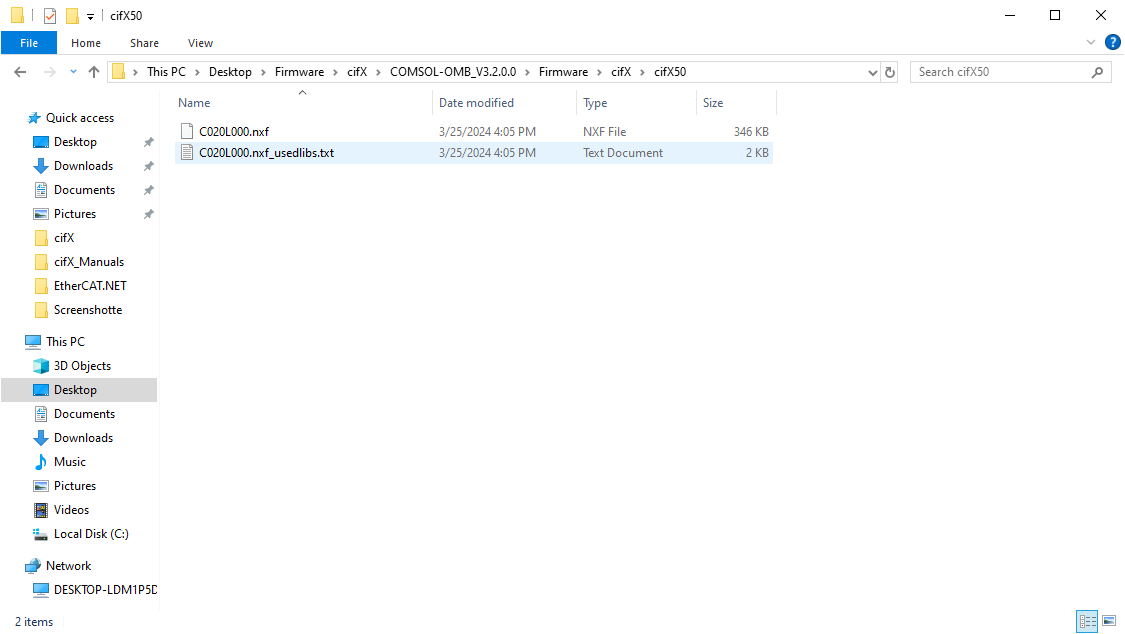Open the File menu

point(29,43)
